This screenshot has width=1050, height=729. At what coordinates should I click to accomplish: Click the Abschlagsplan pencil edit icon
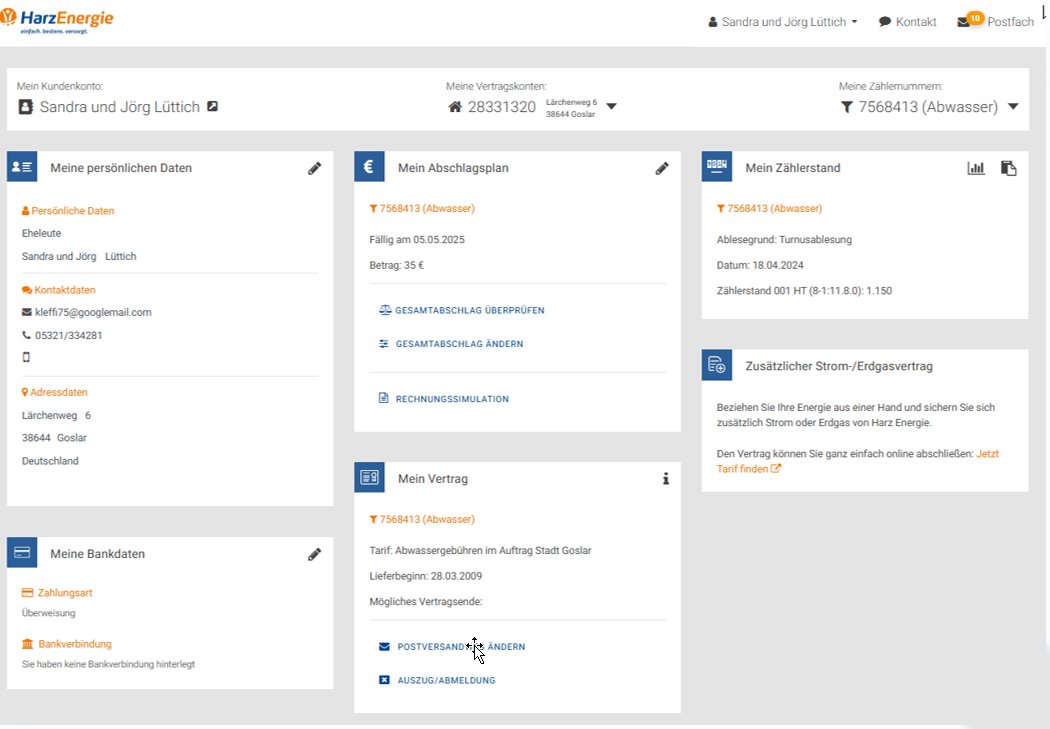[x=662, y=169]
